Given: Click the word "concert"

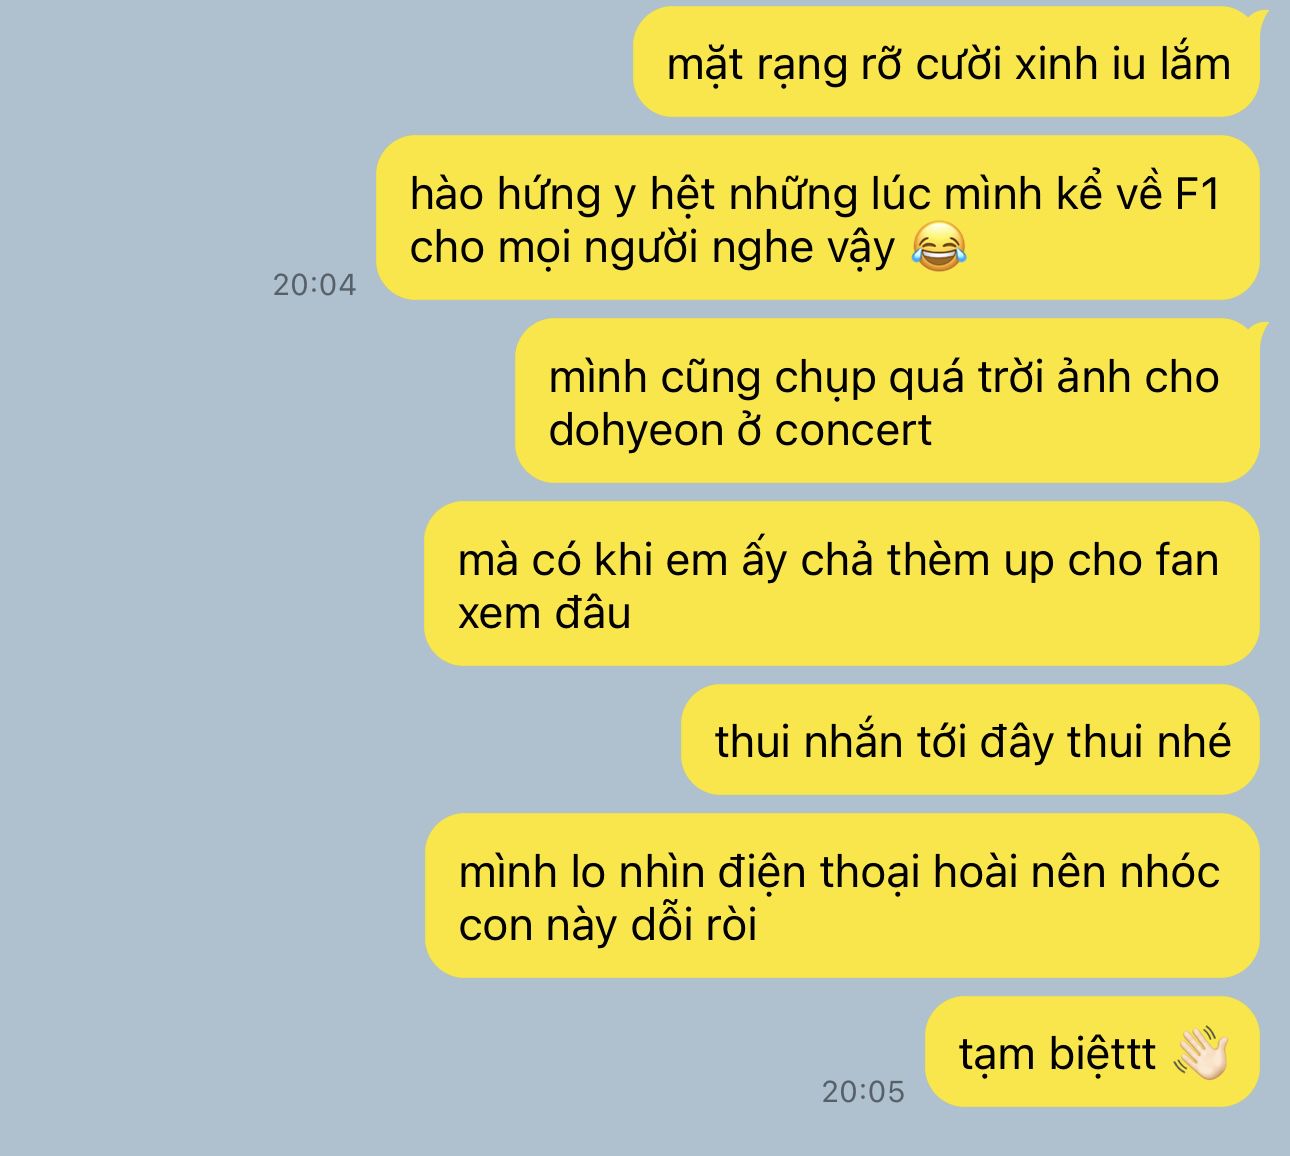Looking at the screenshot, I should (853, 430).
